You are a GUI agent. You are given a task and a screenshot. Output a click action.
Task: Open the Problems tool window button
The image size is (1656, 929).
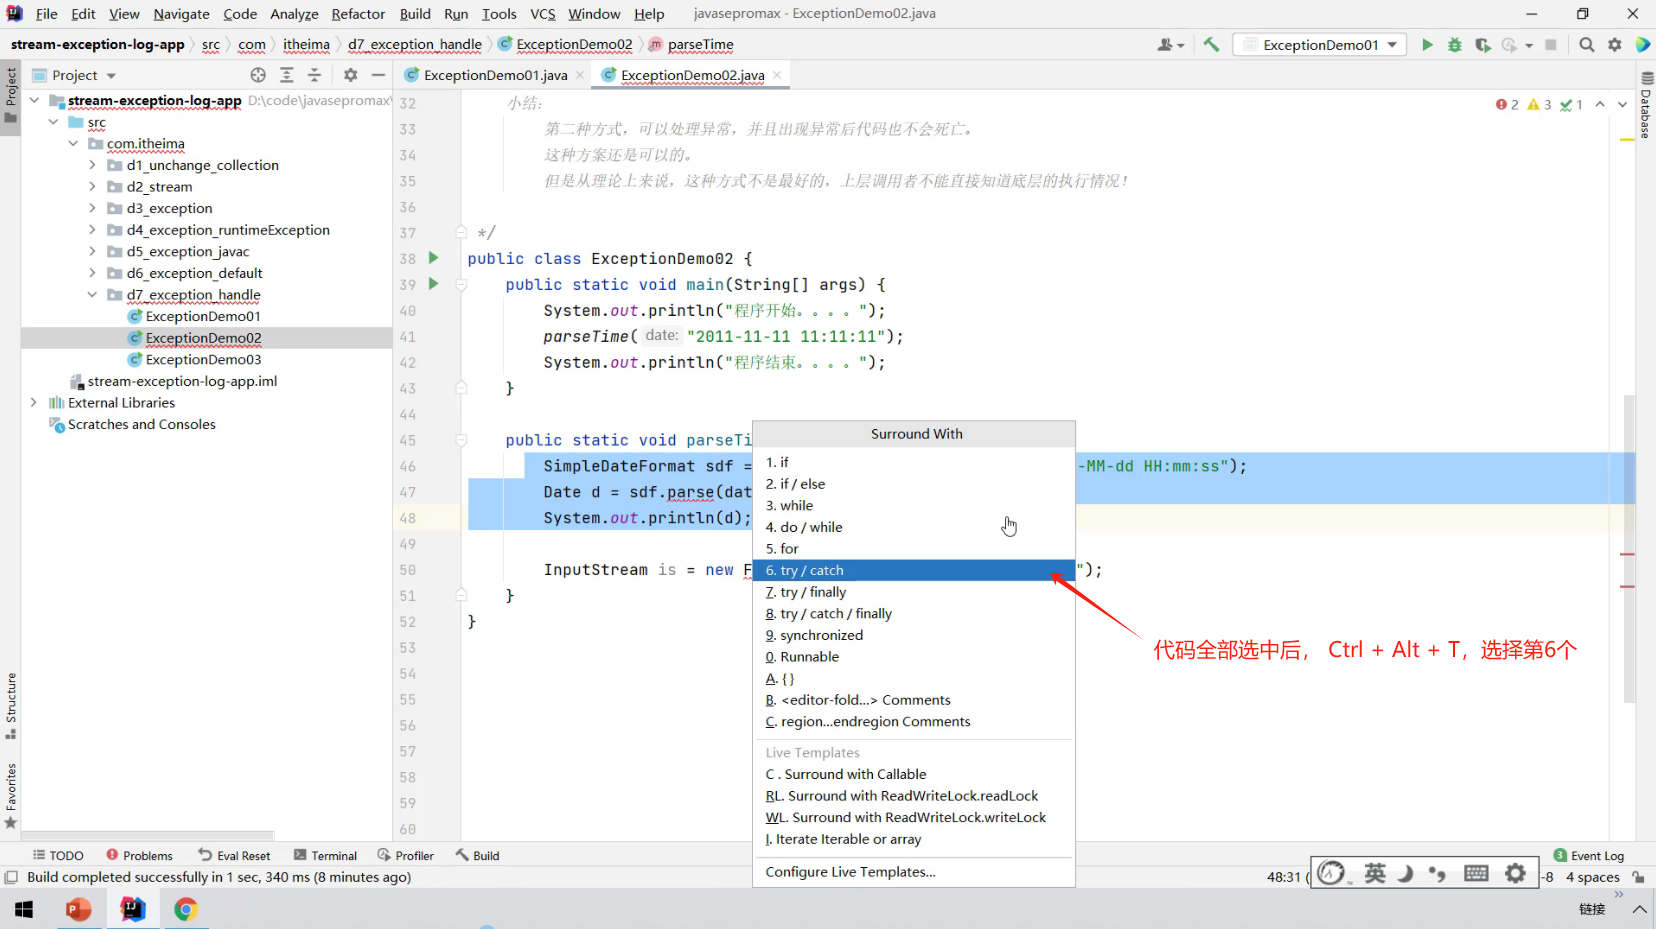140,856
